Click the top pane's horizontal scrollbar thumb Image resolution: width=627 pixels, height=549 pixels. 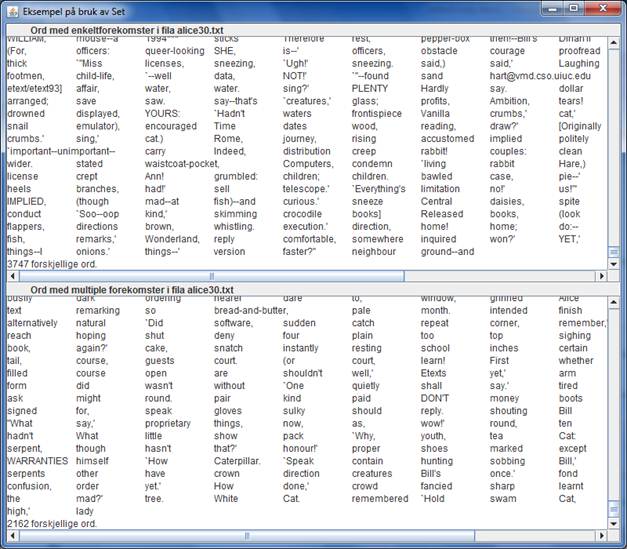[212, 276]
